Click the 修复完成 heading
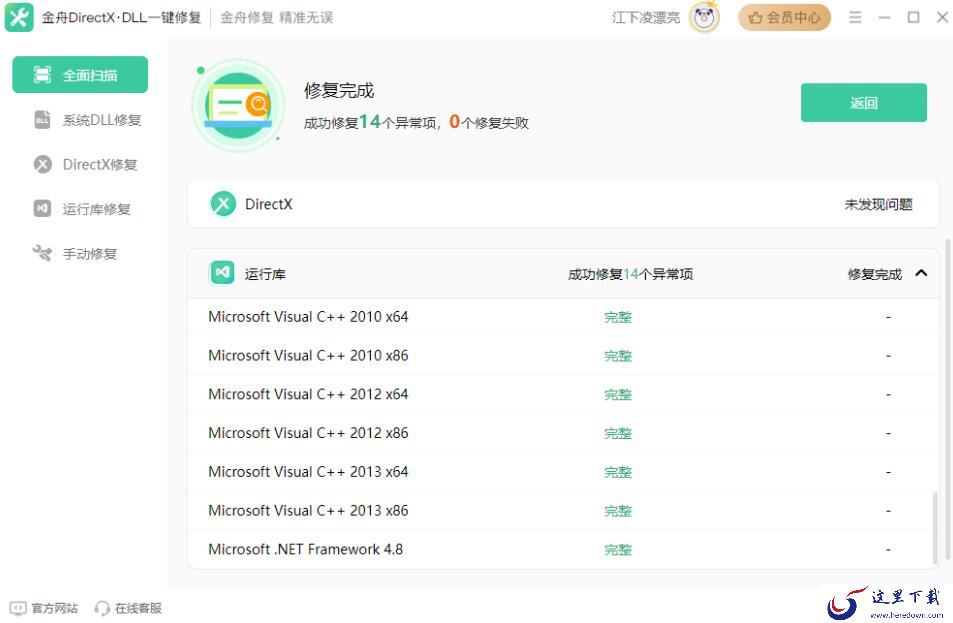 tap(339, 91)
